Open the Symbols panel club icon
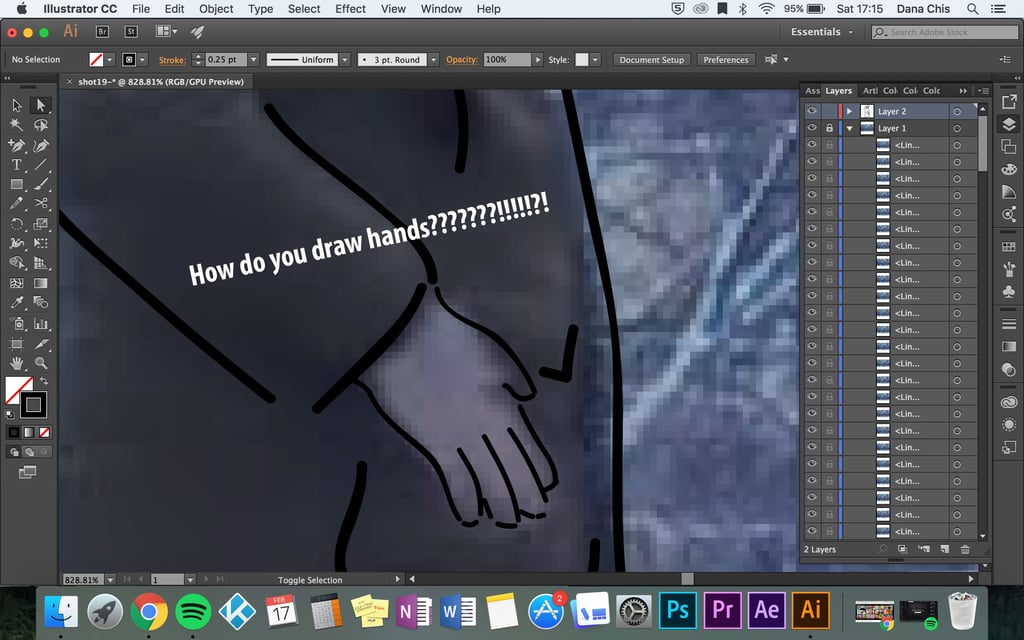Screen dimensions: 1024x640 [x=1008, y=291]
